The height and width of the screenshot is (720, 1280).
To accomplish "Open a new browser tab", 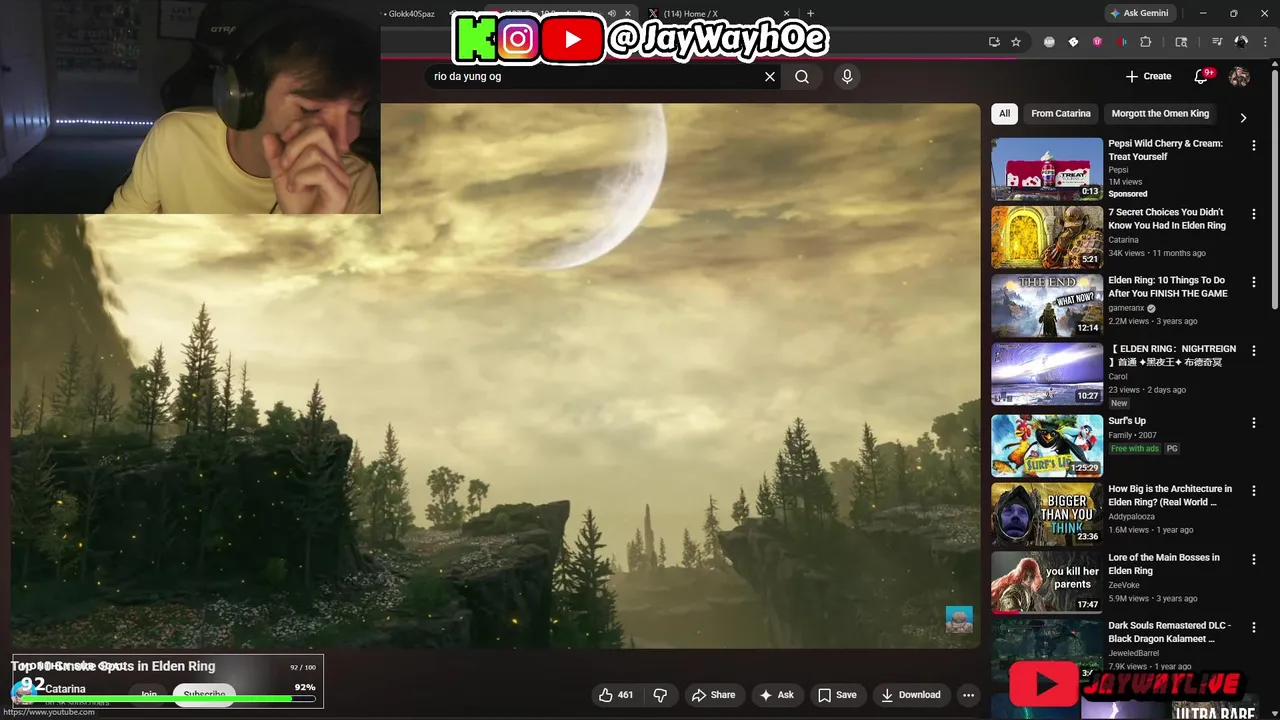I will (810, 14).
